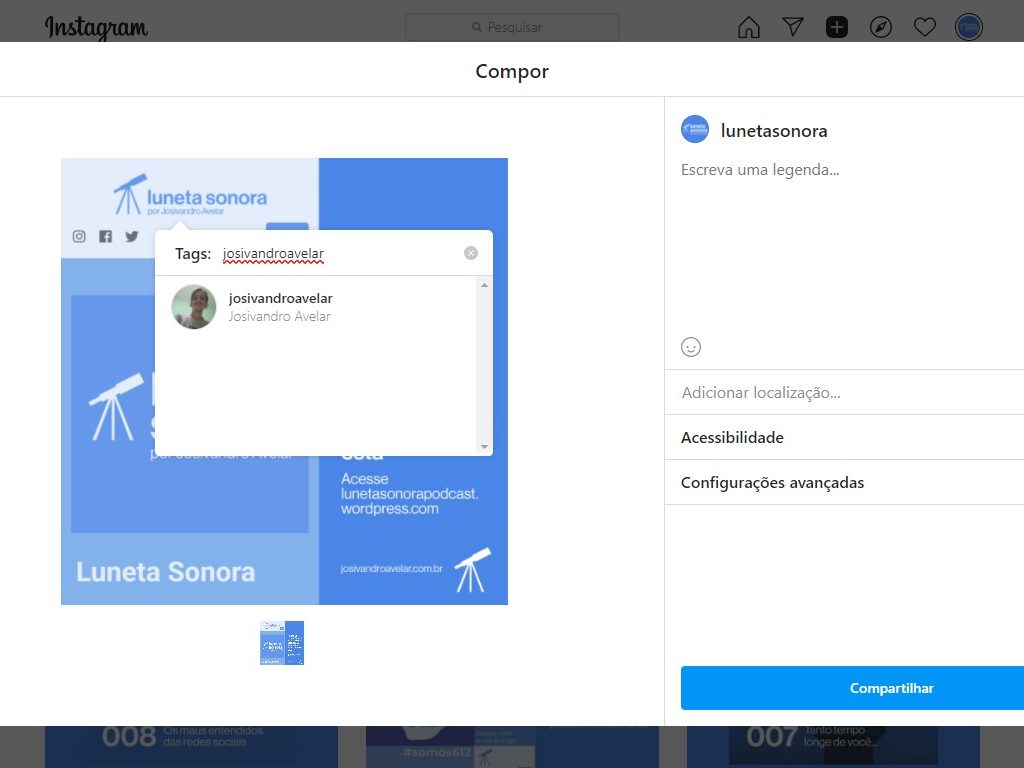Open activity heart icon
1024x768 pixels.
pos(925,27)
